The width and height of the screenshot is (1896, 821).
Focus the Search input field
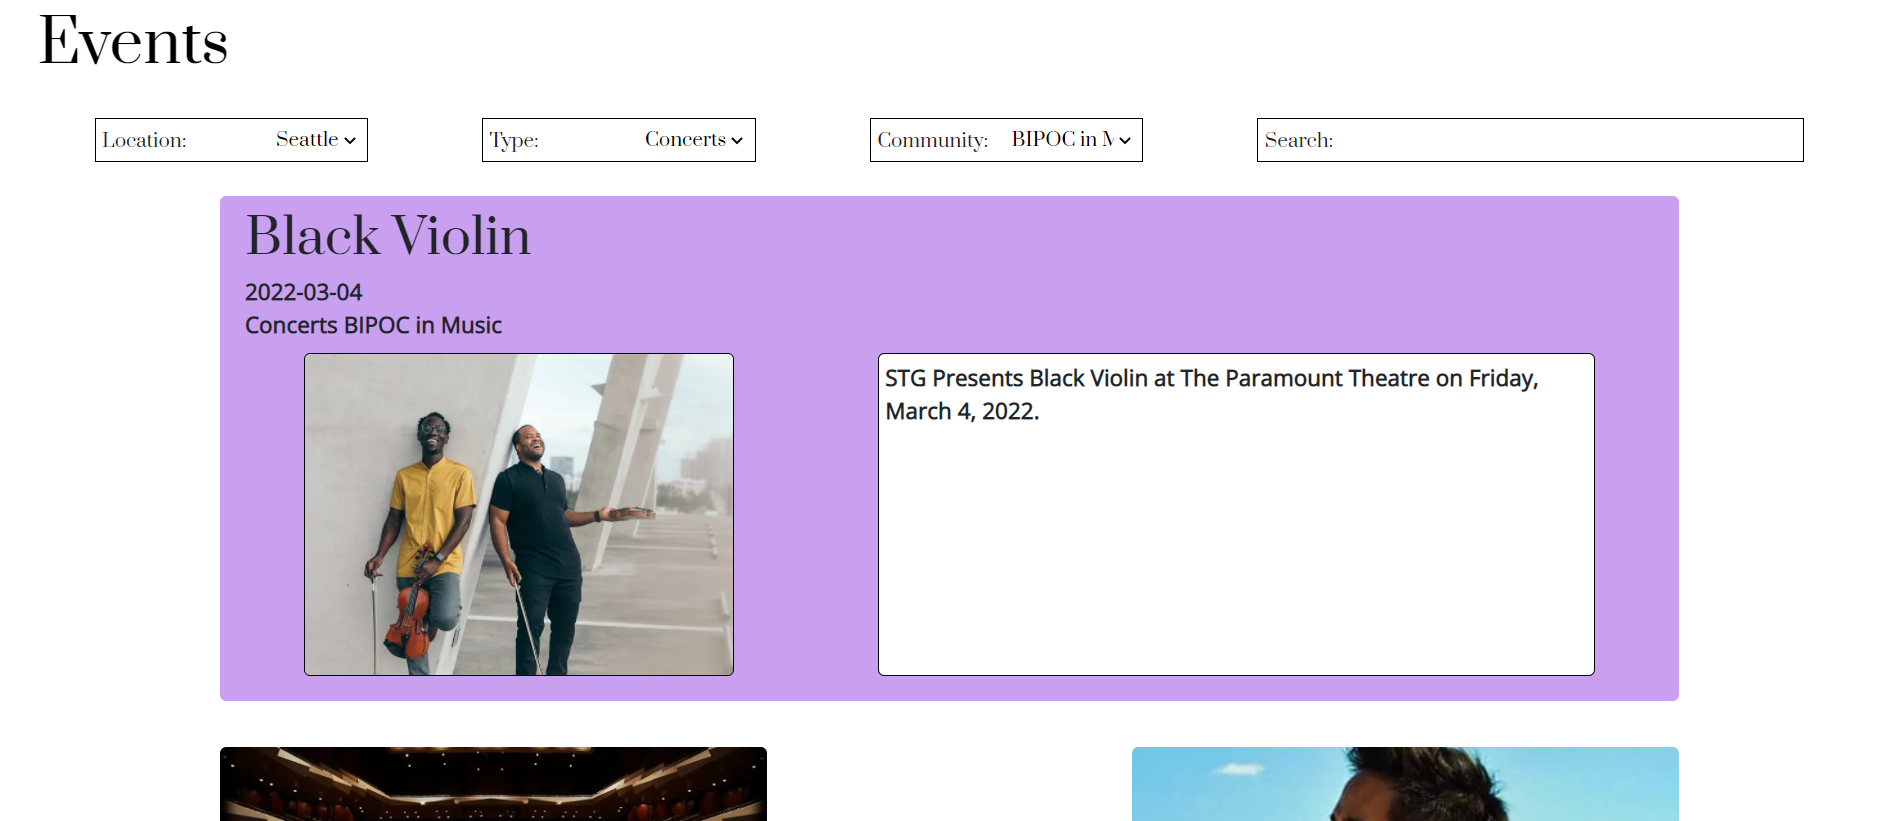click(x=1530, y=140)
